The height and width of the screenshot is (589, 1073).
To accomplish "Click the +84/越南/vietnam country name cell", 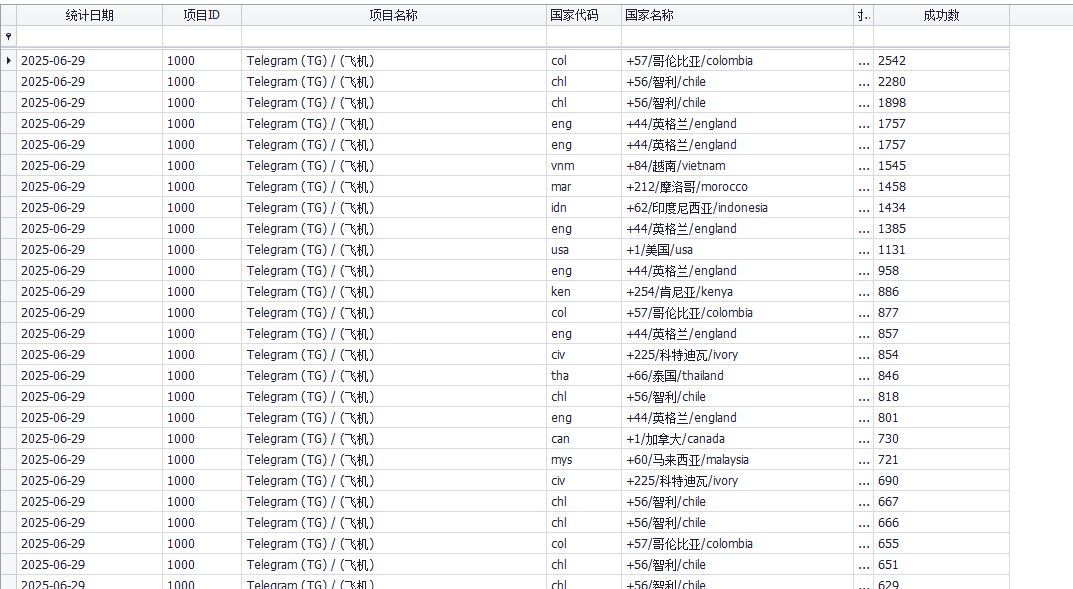I will (738, 166).
